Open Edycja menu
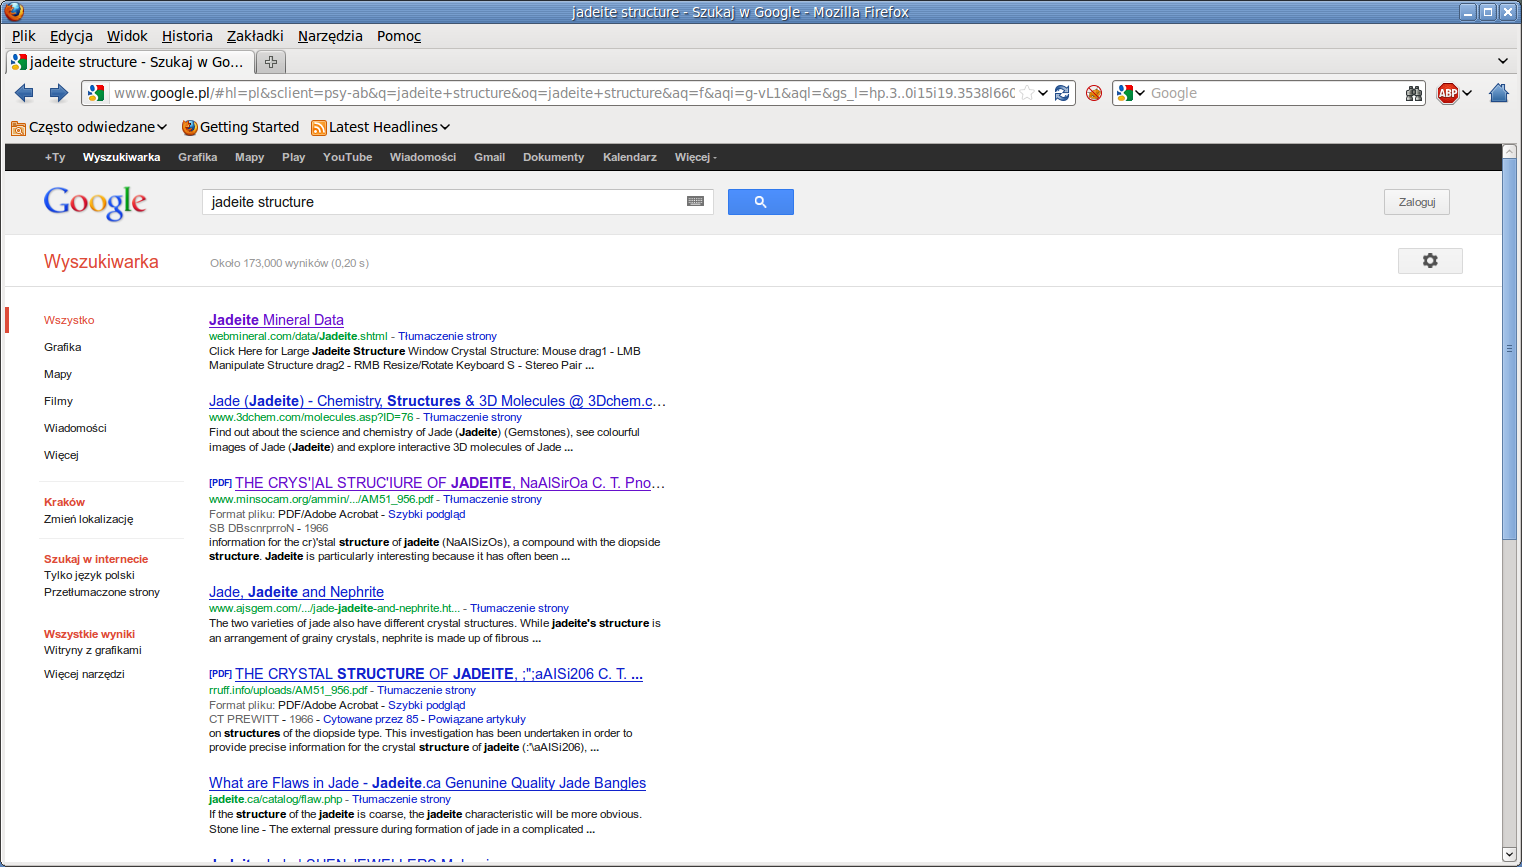 pyautogui.click(x=71, y=36)
